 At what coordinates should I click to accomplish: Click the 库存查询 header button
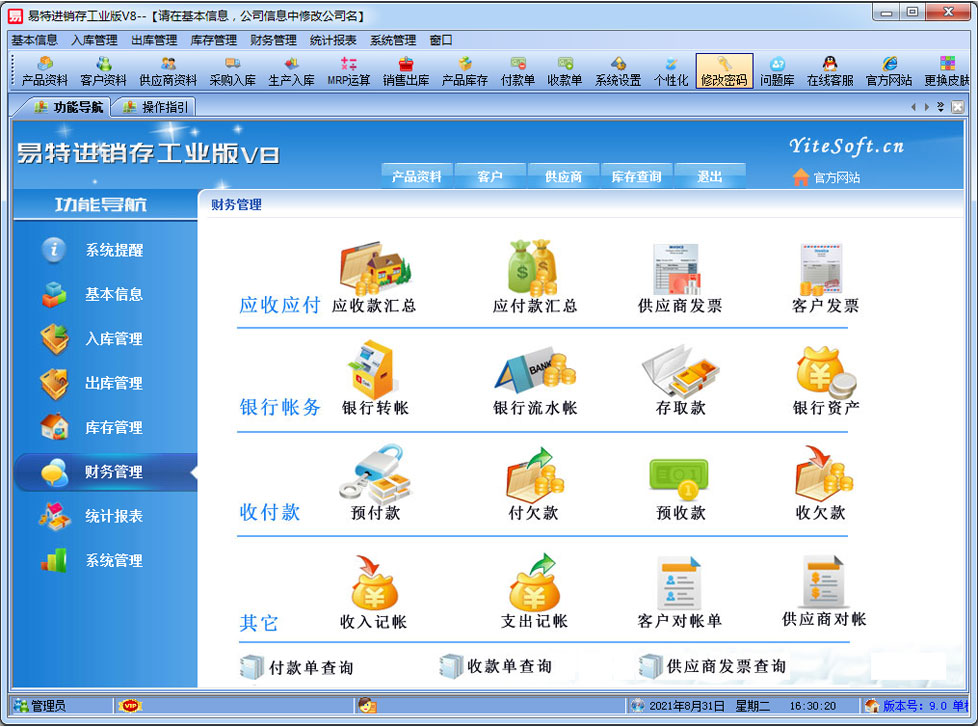(x=636, y=177)
